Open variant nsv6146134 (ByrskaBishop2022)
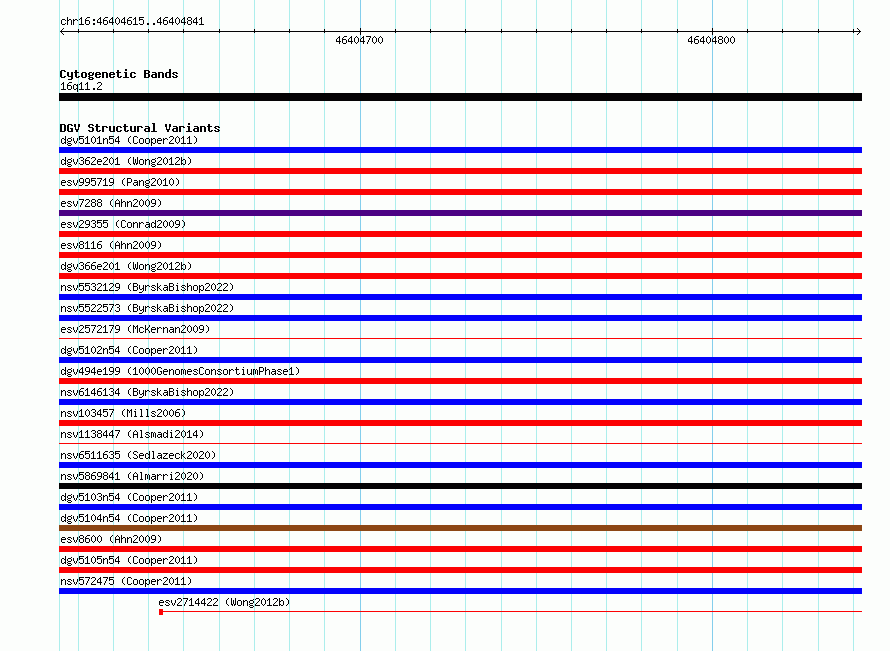890x651 pixels. 147,392
